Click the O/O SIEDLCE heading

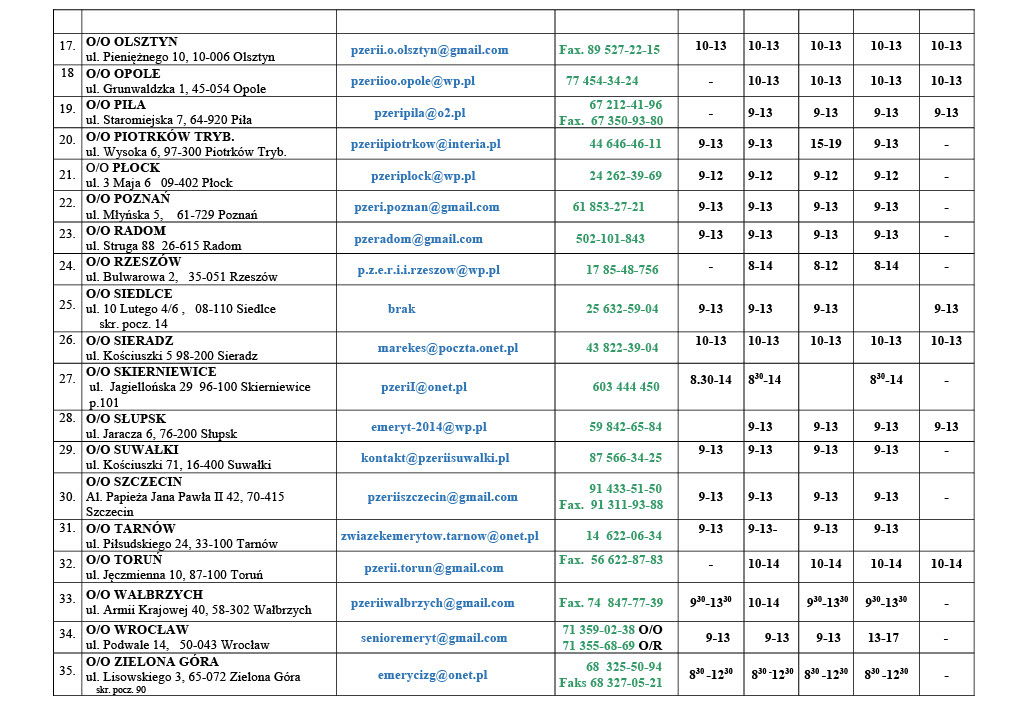[x=129, y=294]
